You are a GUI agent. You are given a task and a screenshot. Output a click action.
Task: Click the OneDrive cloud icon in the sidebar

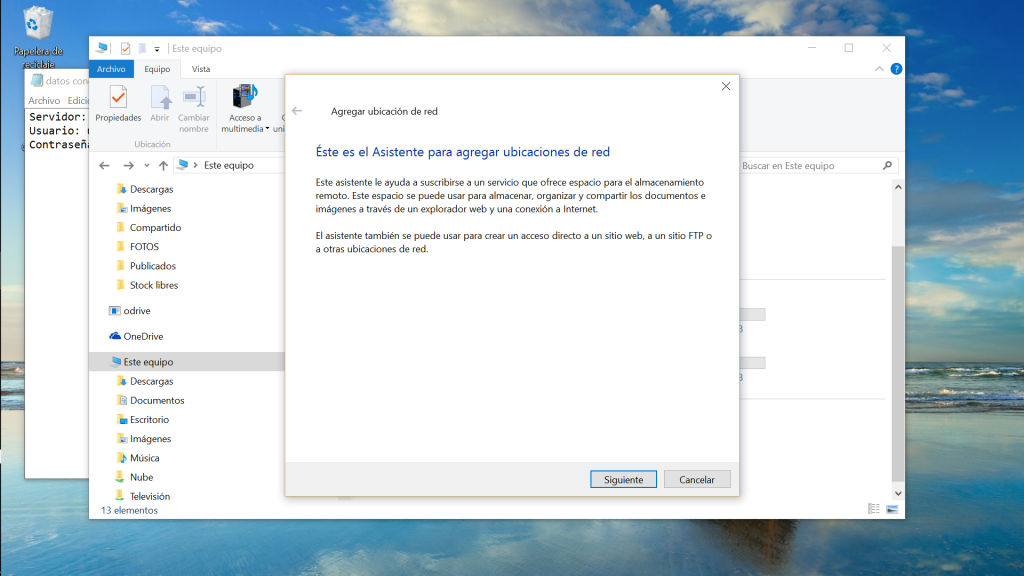(x=115, y=337)
